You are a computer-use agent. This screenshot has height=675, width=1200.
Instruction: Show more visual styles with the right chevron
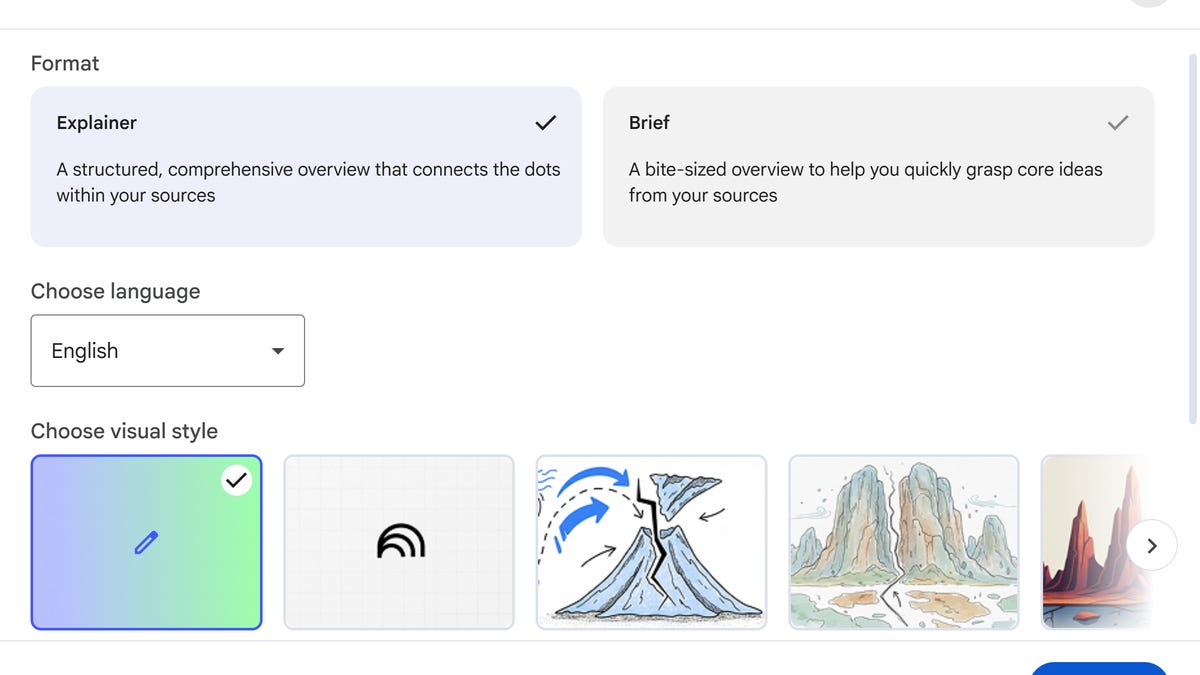tap(1152, 545)
